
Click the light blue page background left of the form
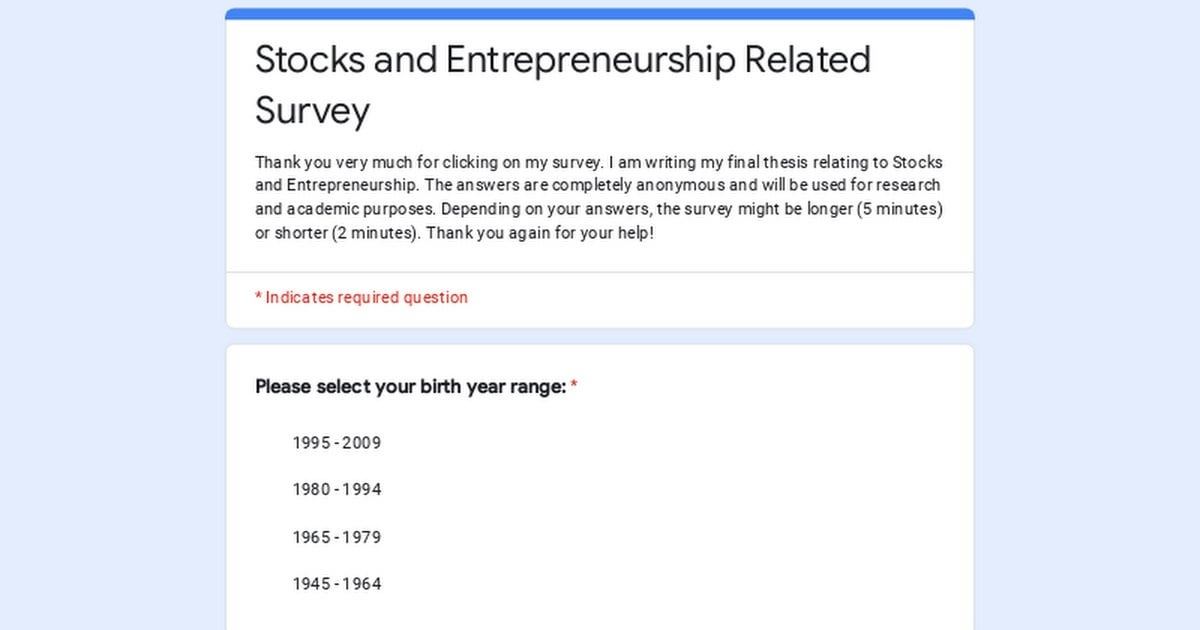pos(112,315)
